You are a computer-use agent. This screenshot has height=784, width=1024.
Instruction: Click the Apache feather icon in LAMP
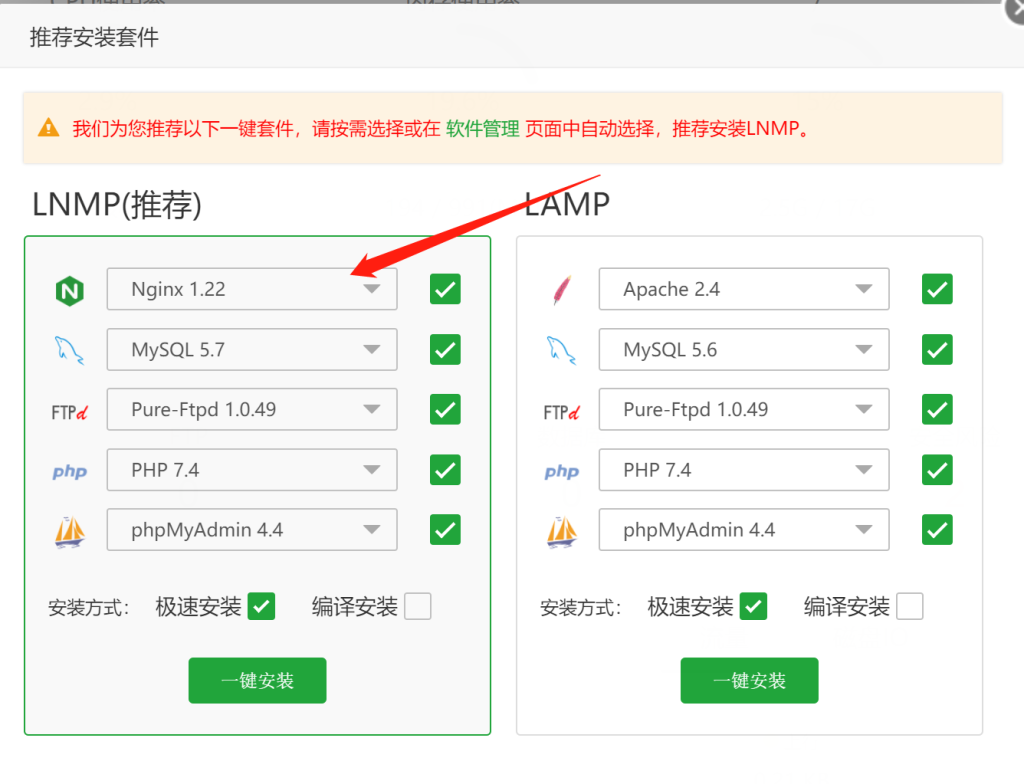point(562,290)
